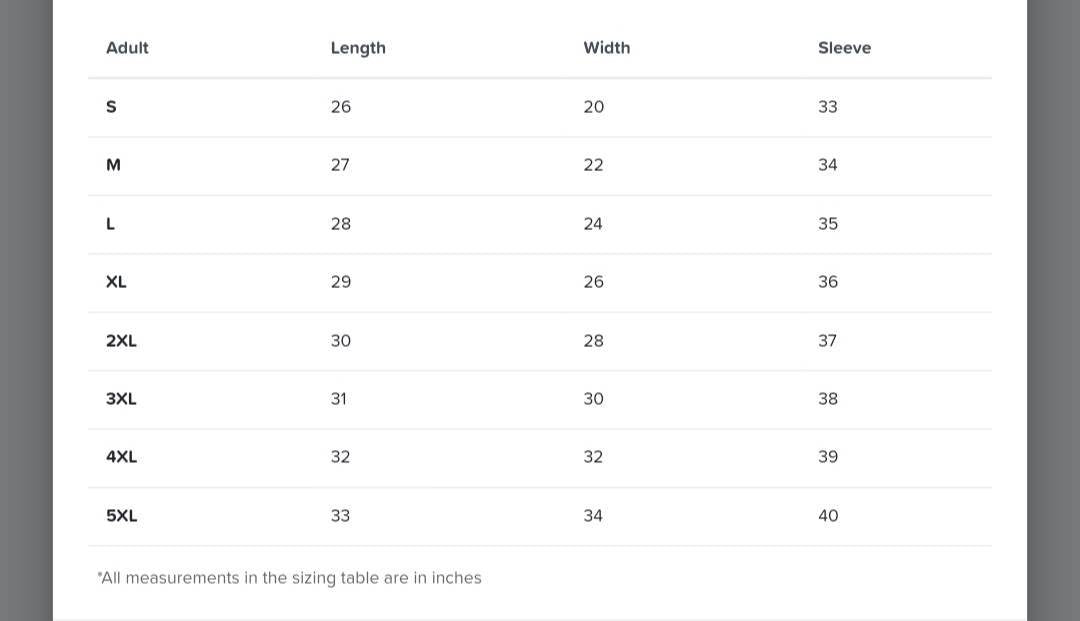This screenshot has width=1080, height=621.
Task: Click the length value 31 for size 3XL
Action: click(339, 399)
